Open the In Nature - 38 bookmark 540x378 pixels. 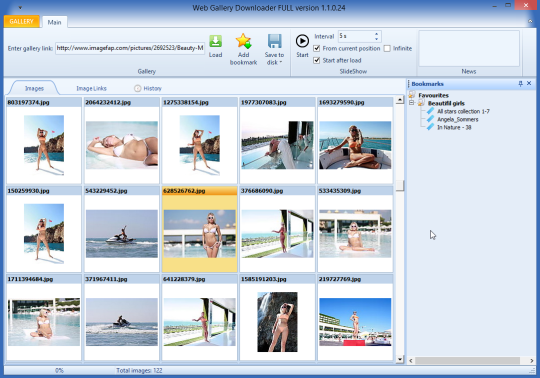point(454,127)
